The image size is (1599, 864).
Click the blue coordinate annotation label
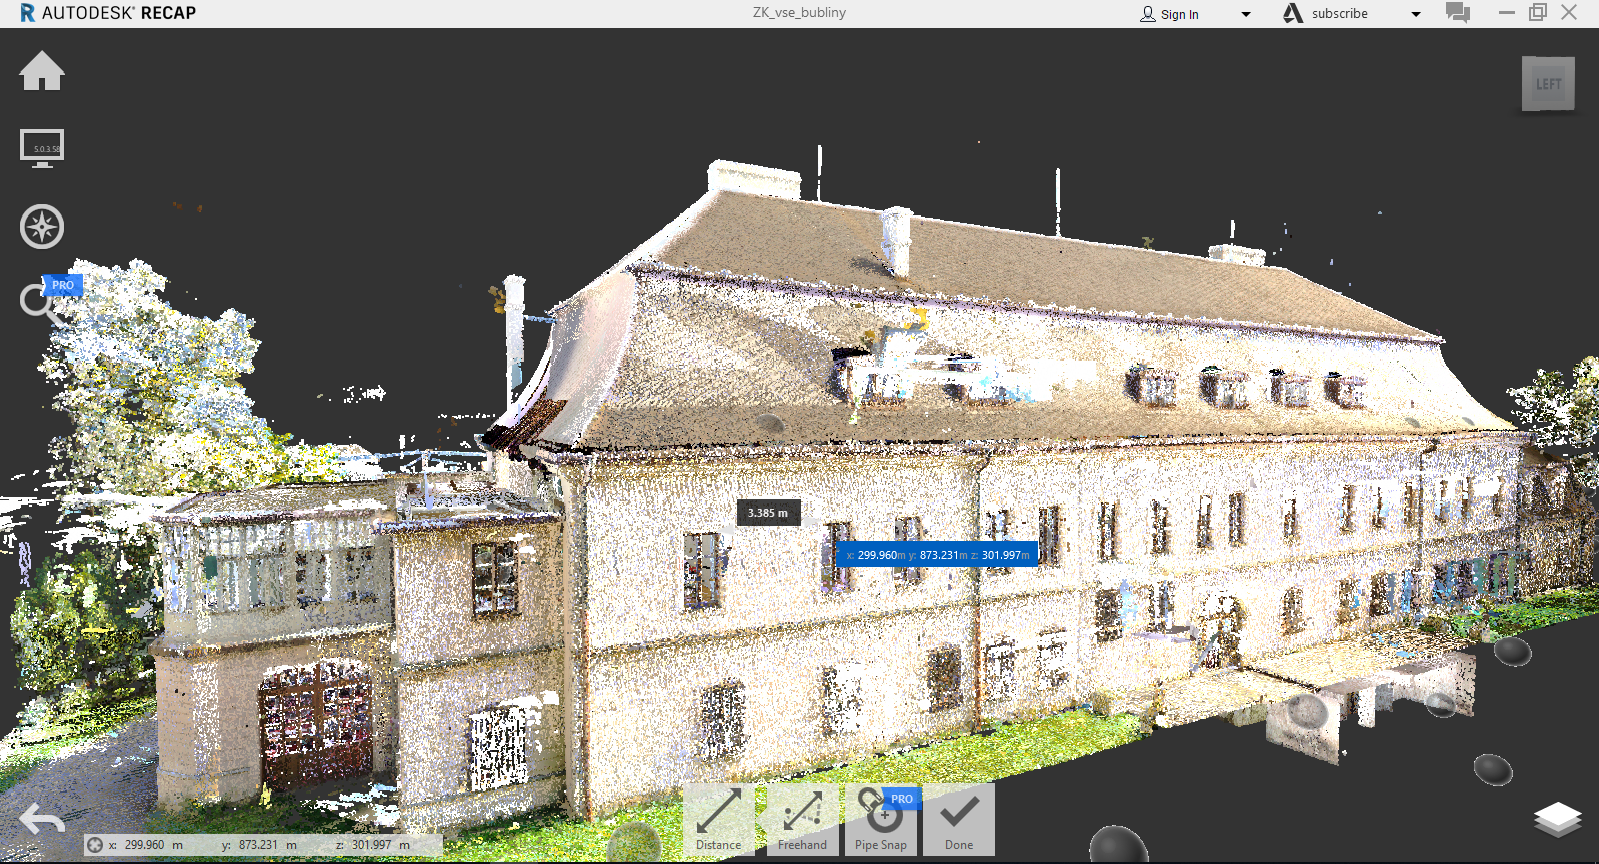coord(936,555)
